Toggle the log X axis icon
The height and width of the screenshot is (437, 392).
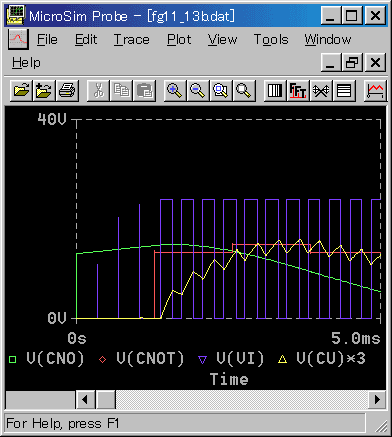[x=275, y=90]
